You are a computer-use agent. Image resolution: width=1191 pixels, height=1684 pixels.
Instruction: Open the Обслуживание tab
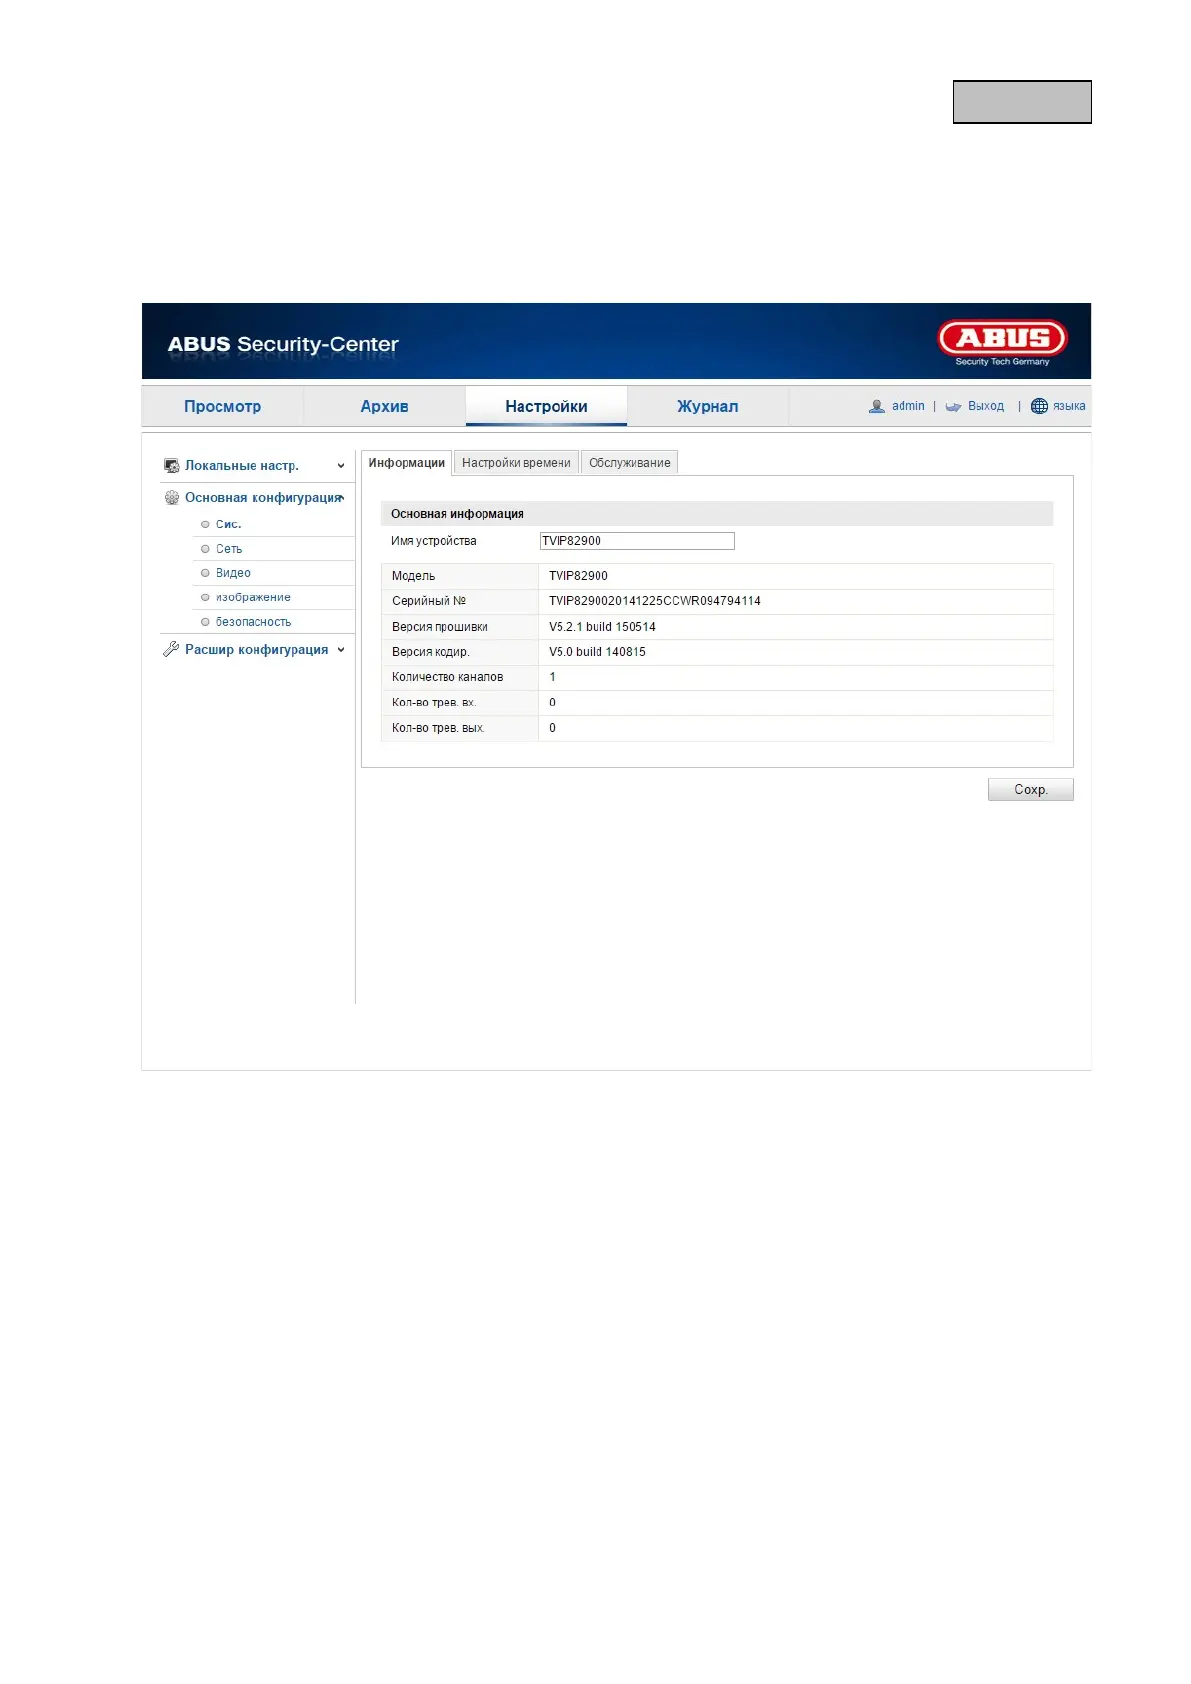(630, 463)
